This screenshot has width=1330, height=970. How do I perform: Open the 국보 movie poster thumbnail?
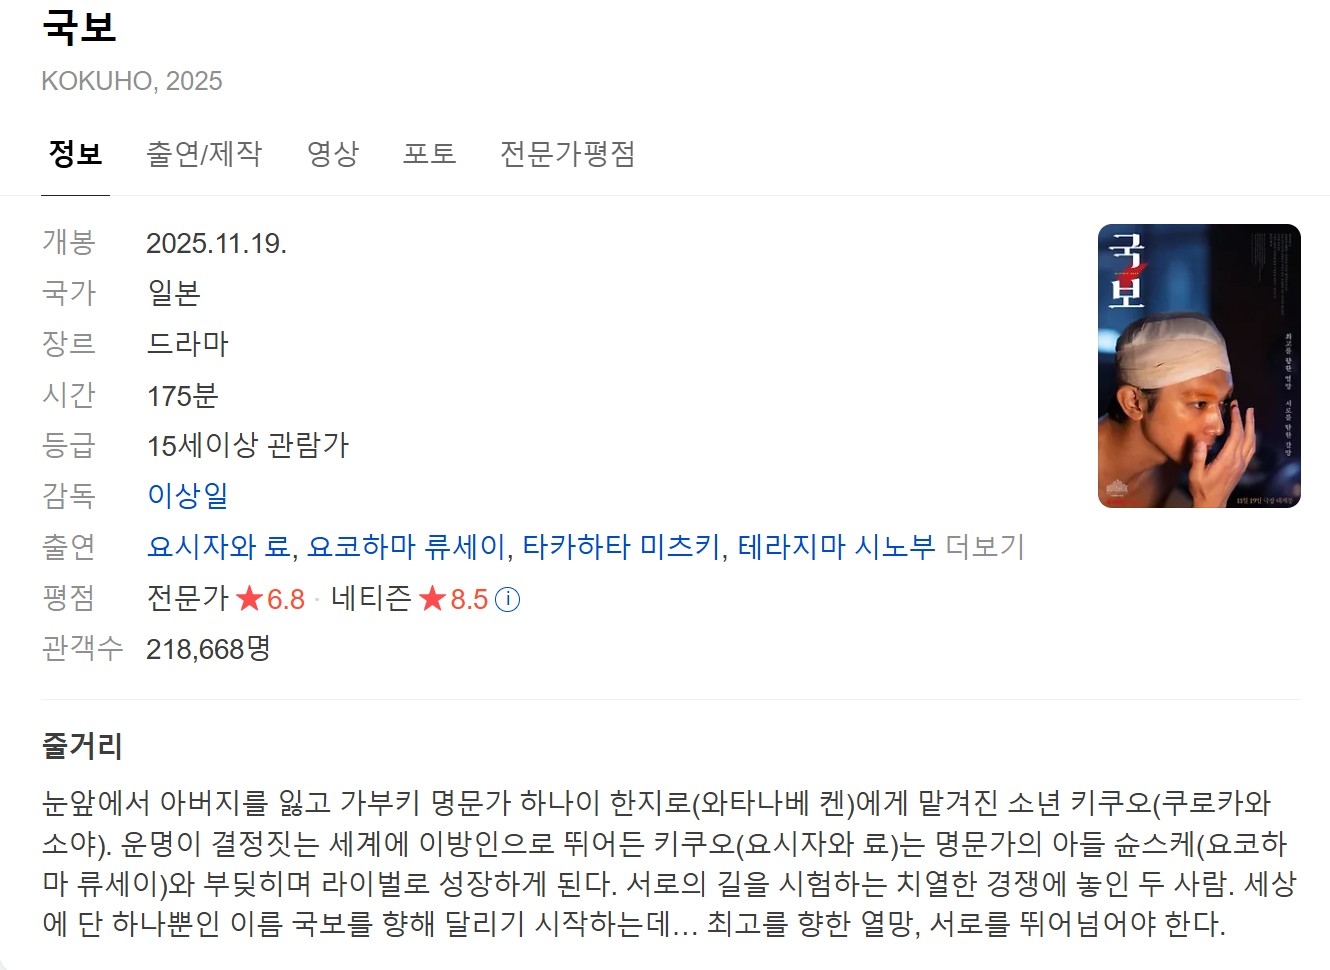tap(1199, 366)
